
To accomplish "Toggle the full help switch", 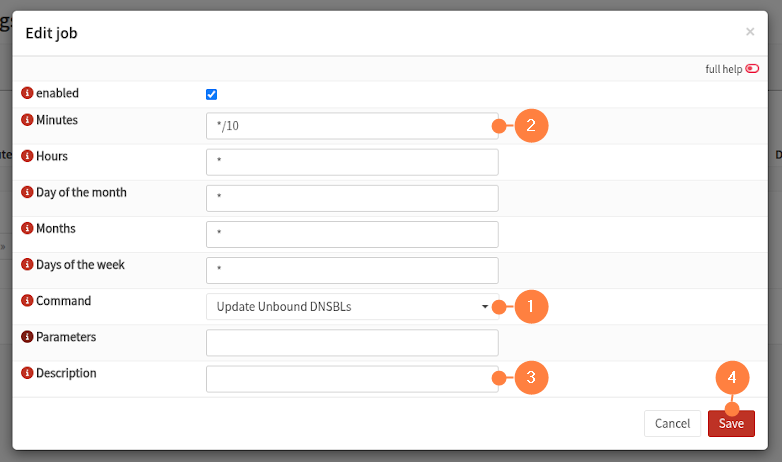I will pos(752,69).
